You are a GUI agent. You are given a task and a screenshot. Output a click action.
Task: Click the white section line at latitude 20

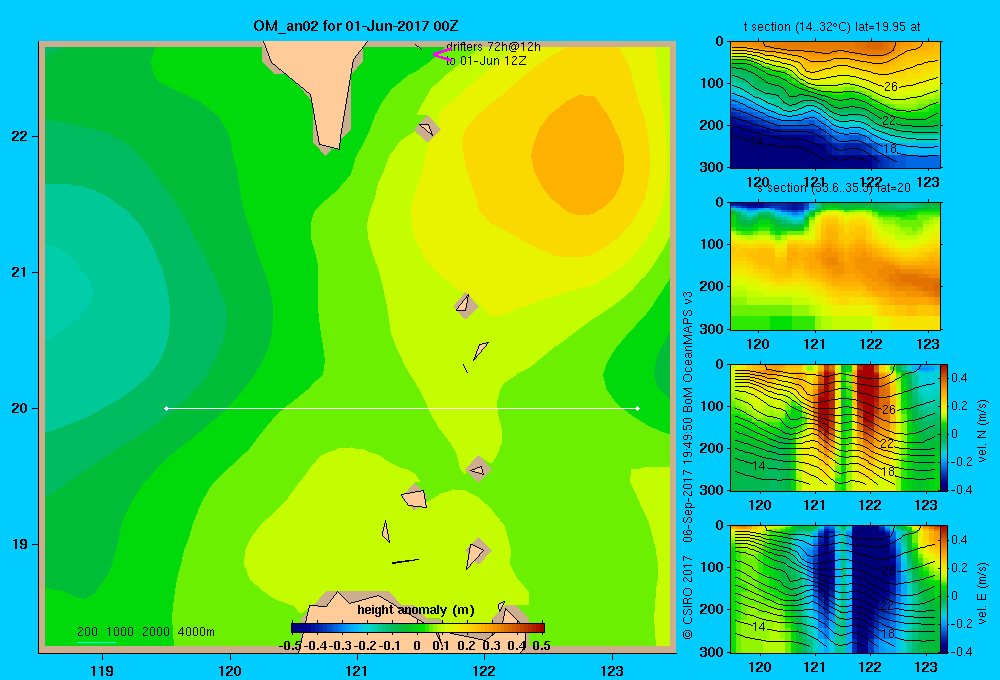402,408
